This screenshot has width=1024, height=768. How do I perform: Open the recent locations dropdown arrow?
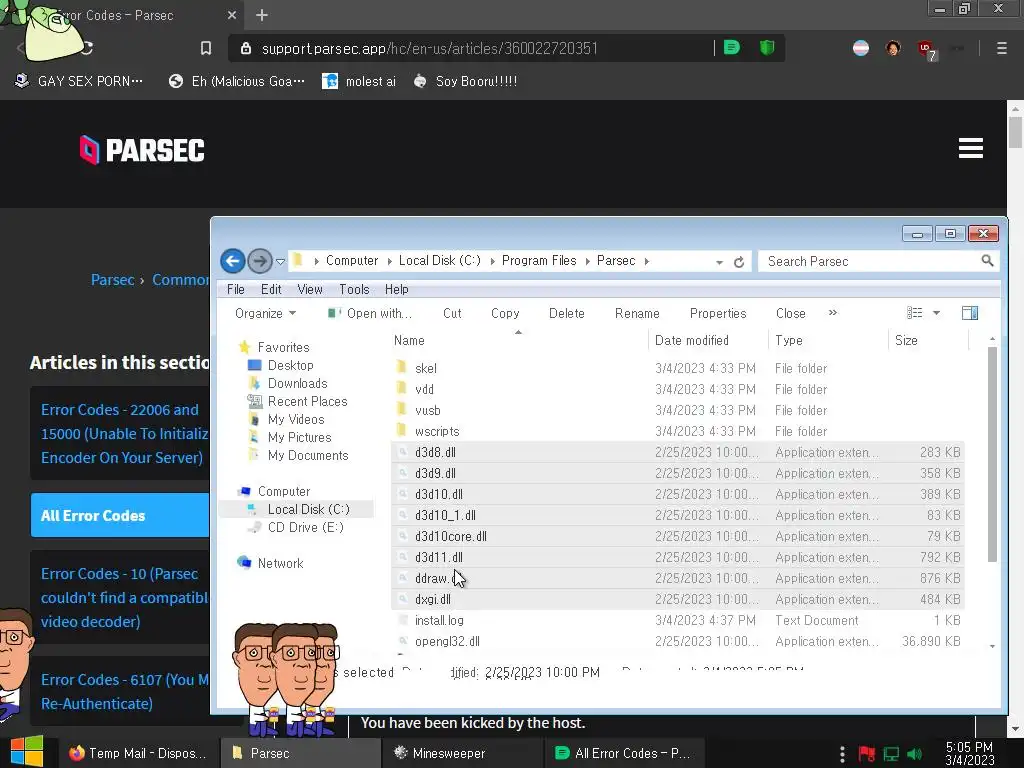280,261
